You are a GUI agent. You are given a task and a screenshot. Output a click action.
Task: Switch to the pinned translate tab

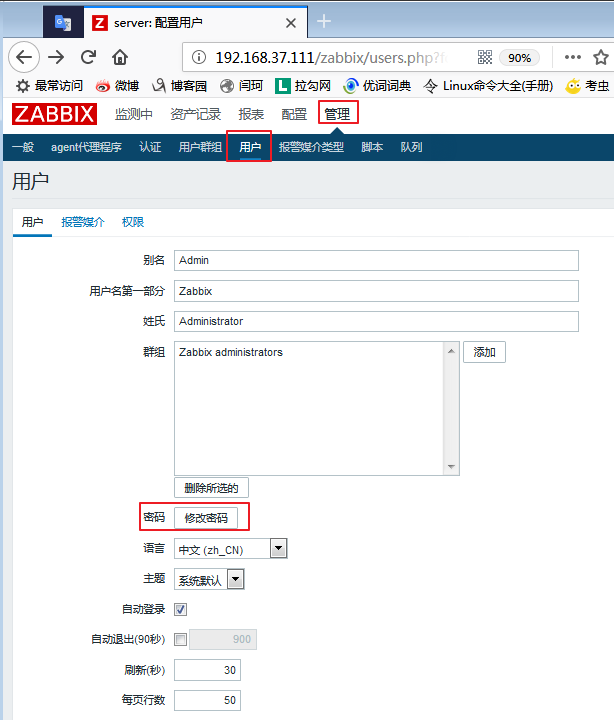point(63,22)
